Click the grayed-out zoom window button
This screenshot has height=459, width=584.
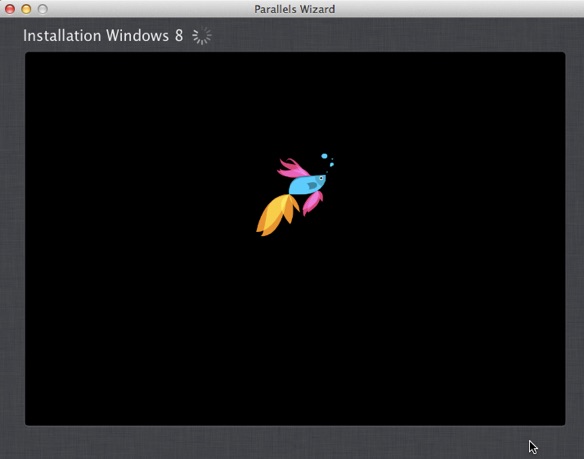pyautogui.click(x=43, y=9)
